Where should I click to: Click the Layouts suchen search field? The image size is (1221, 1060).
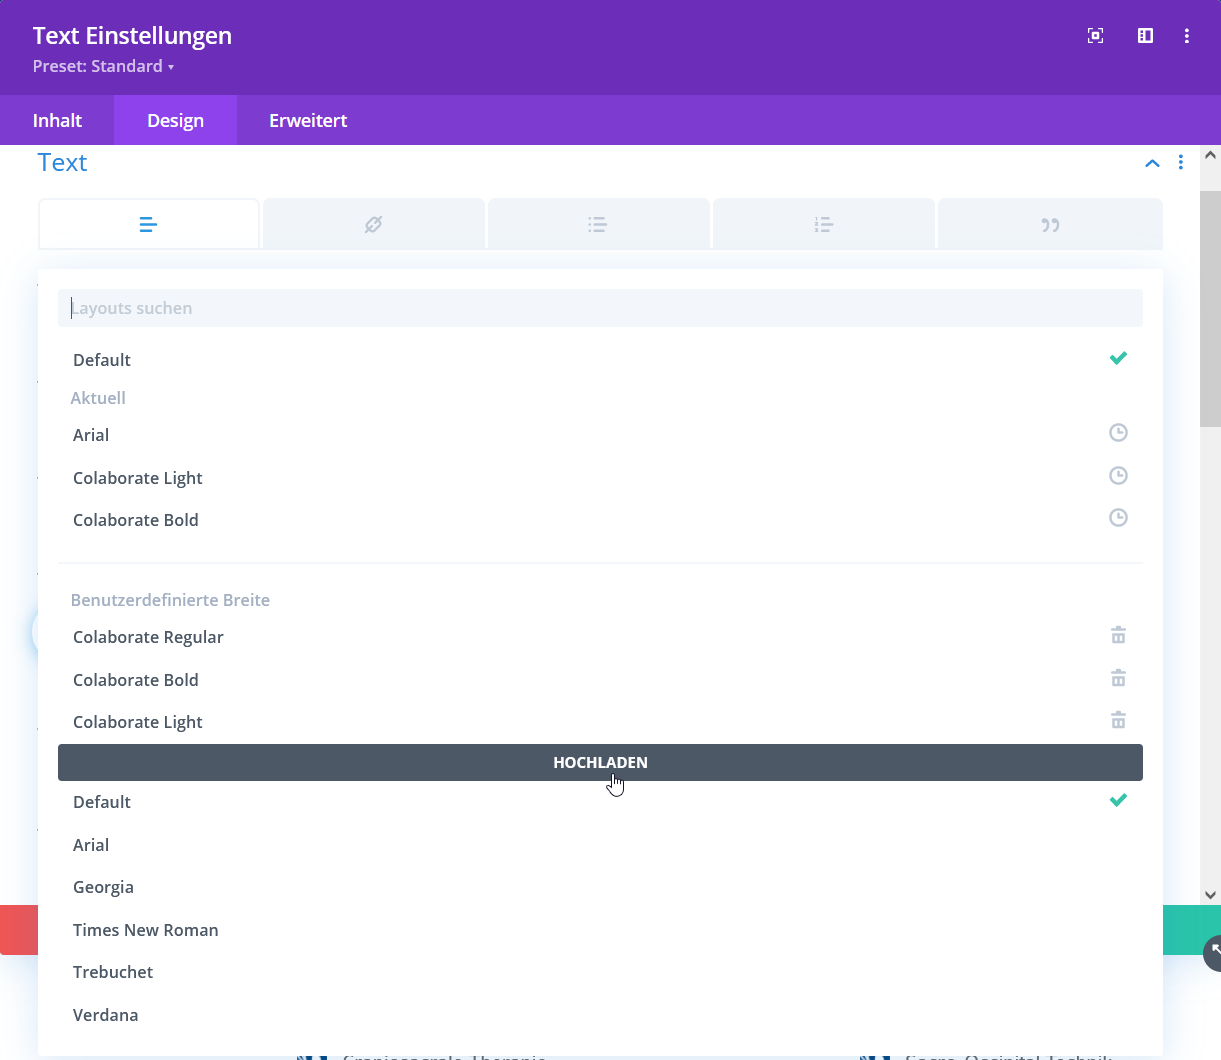click(600, 308)
